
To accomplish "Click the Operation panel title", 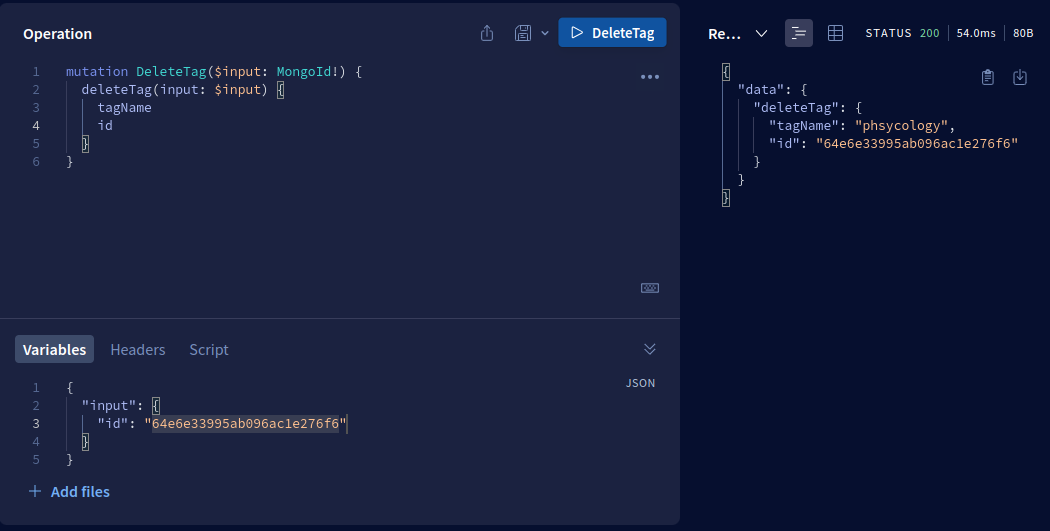I will click(58, 33).
